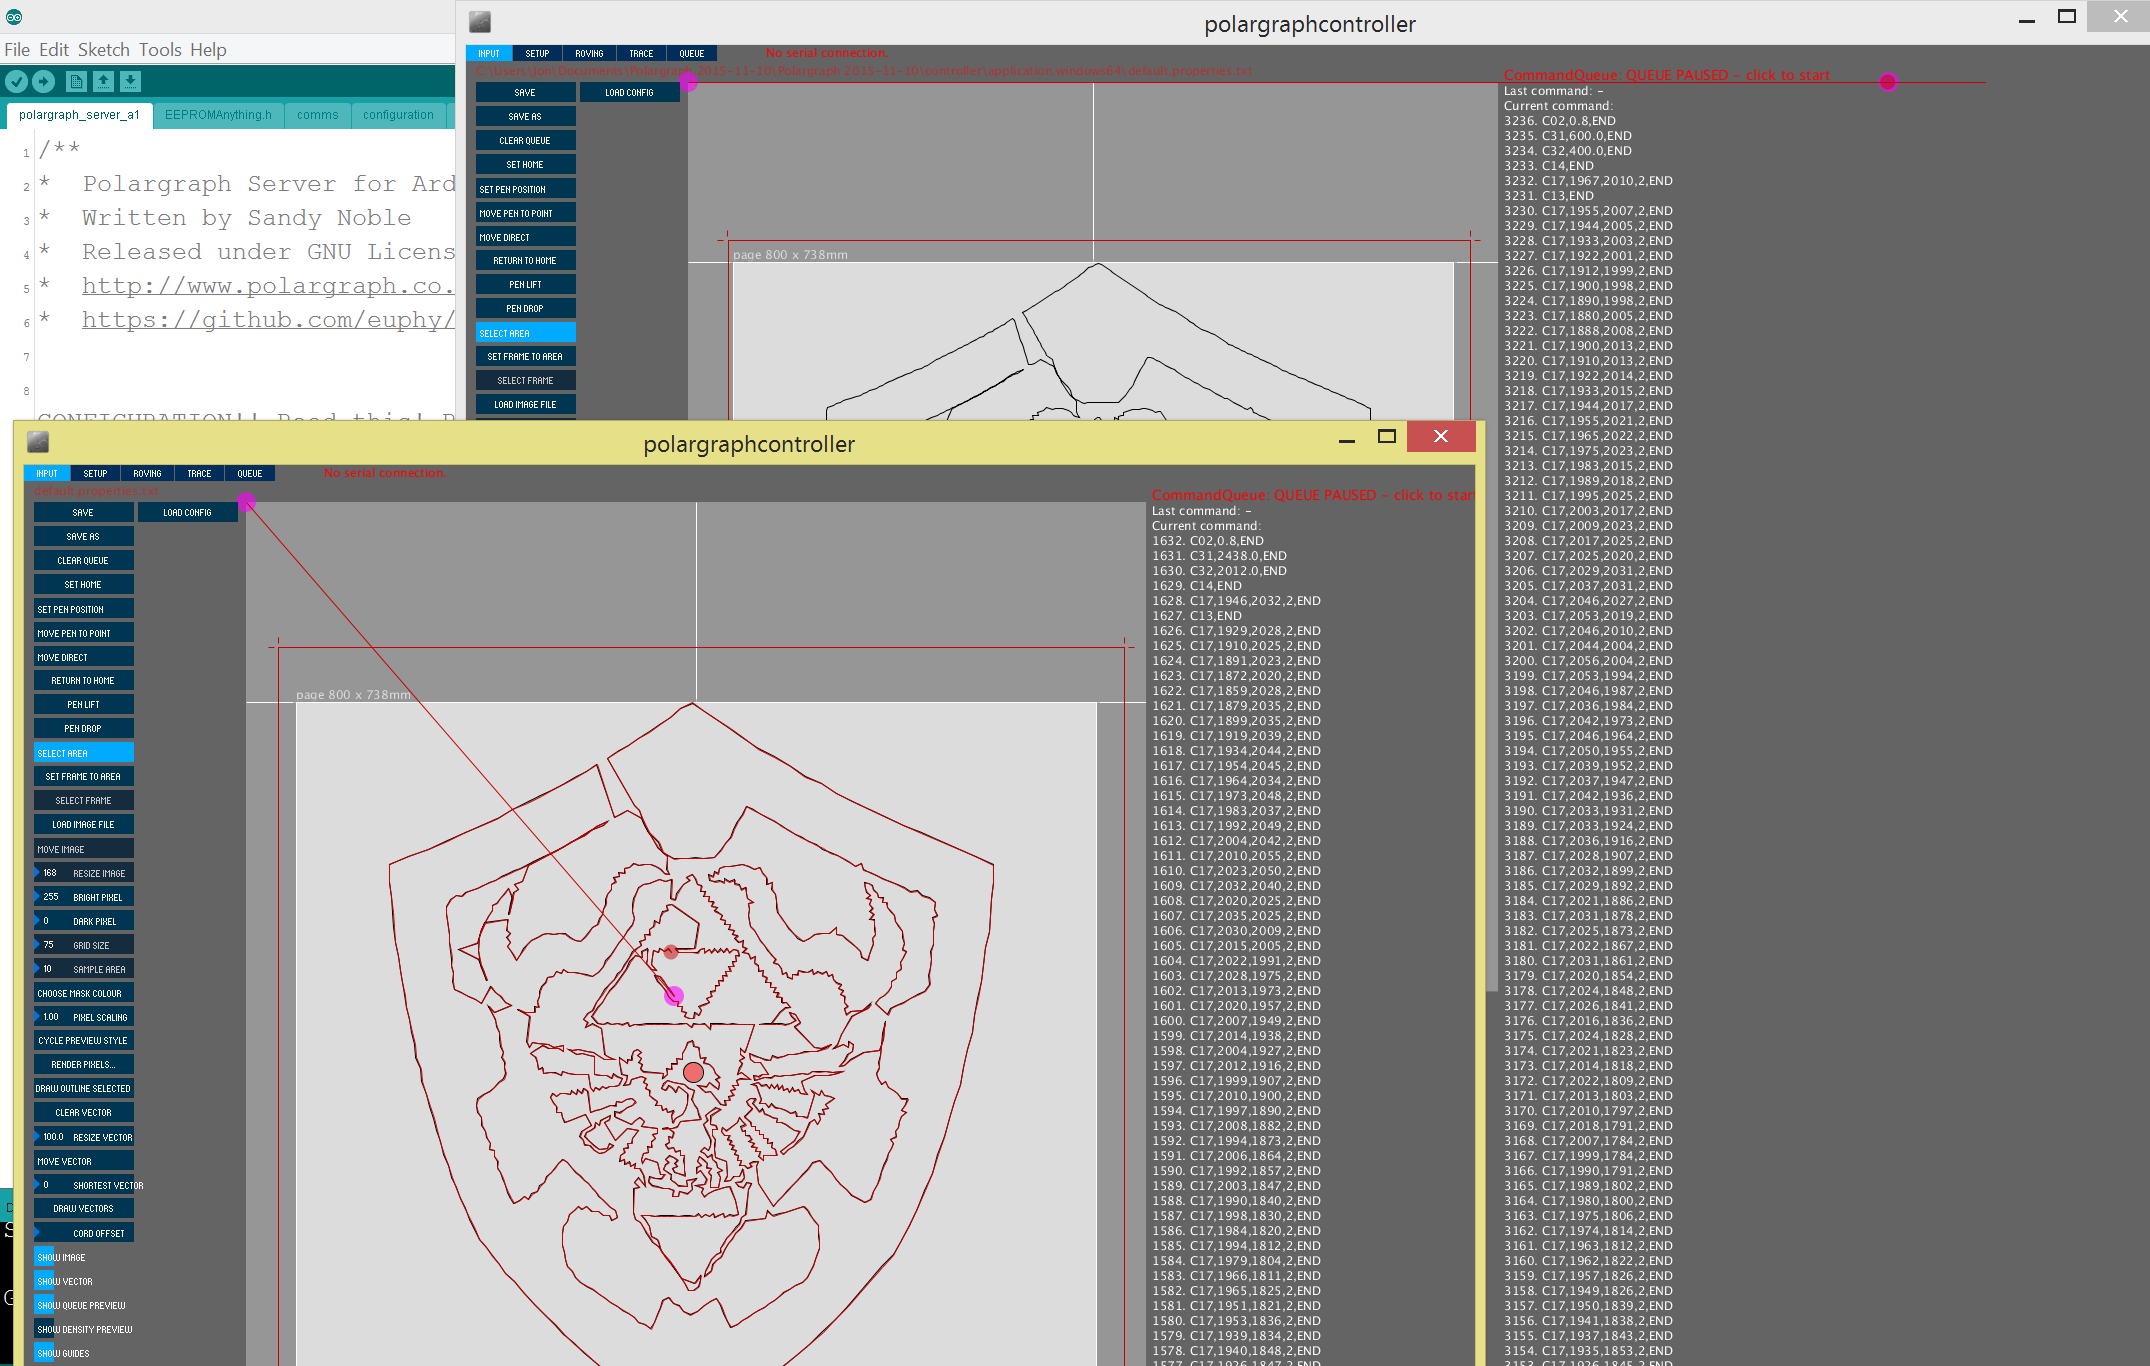This screenshot has width=2150, height=1366.
Task: Open the TRACE tab in the front window
Action: tap(199, 473)
